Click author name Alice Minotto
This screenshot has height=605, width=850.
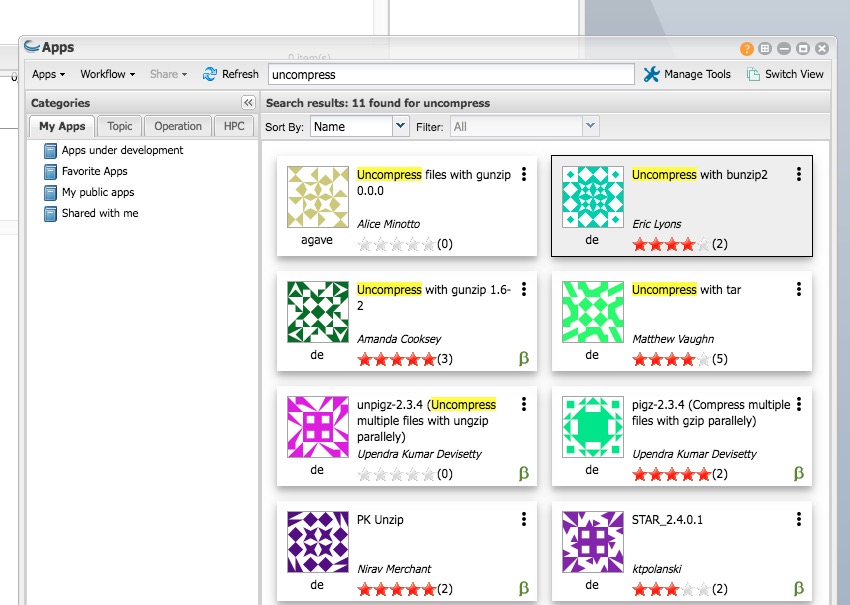pyautogui.click(x=388, y=224)
